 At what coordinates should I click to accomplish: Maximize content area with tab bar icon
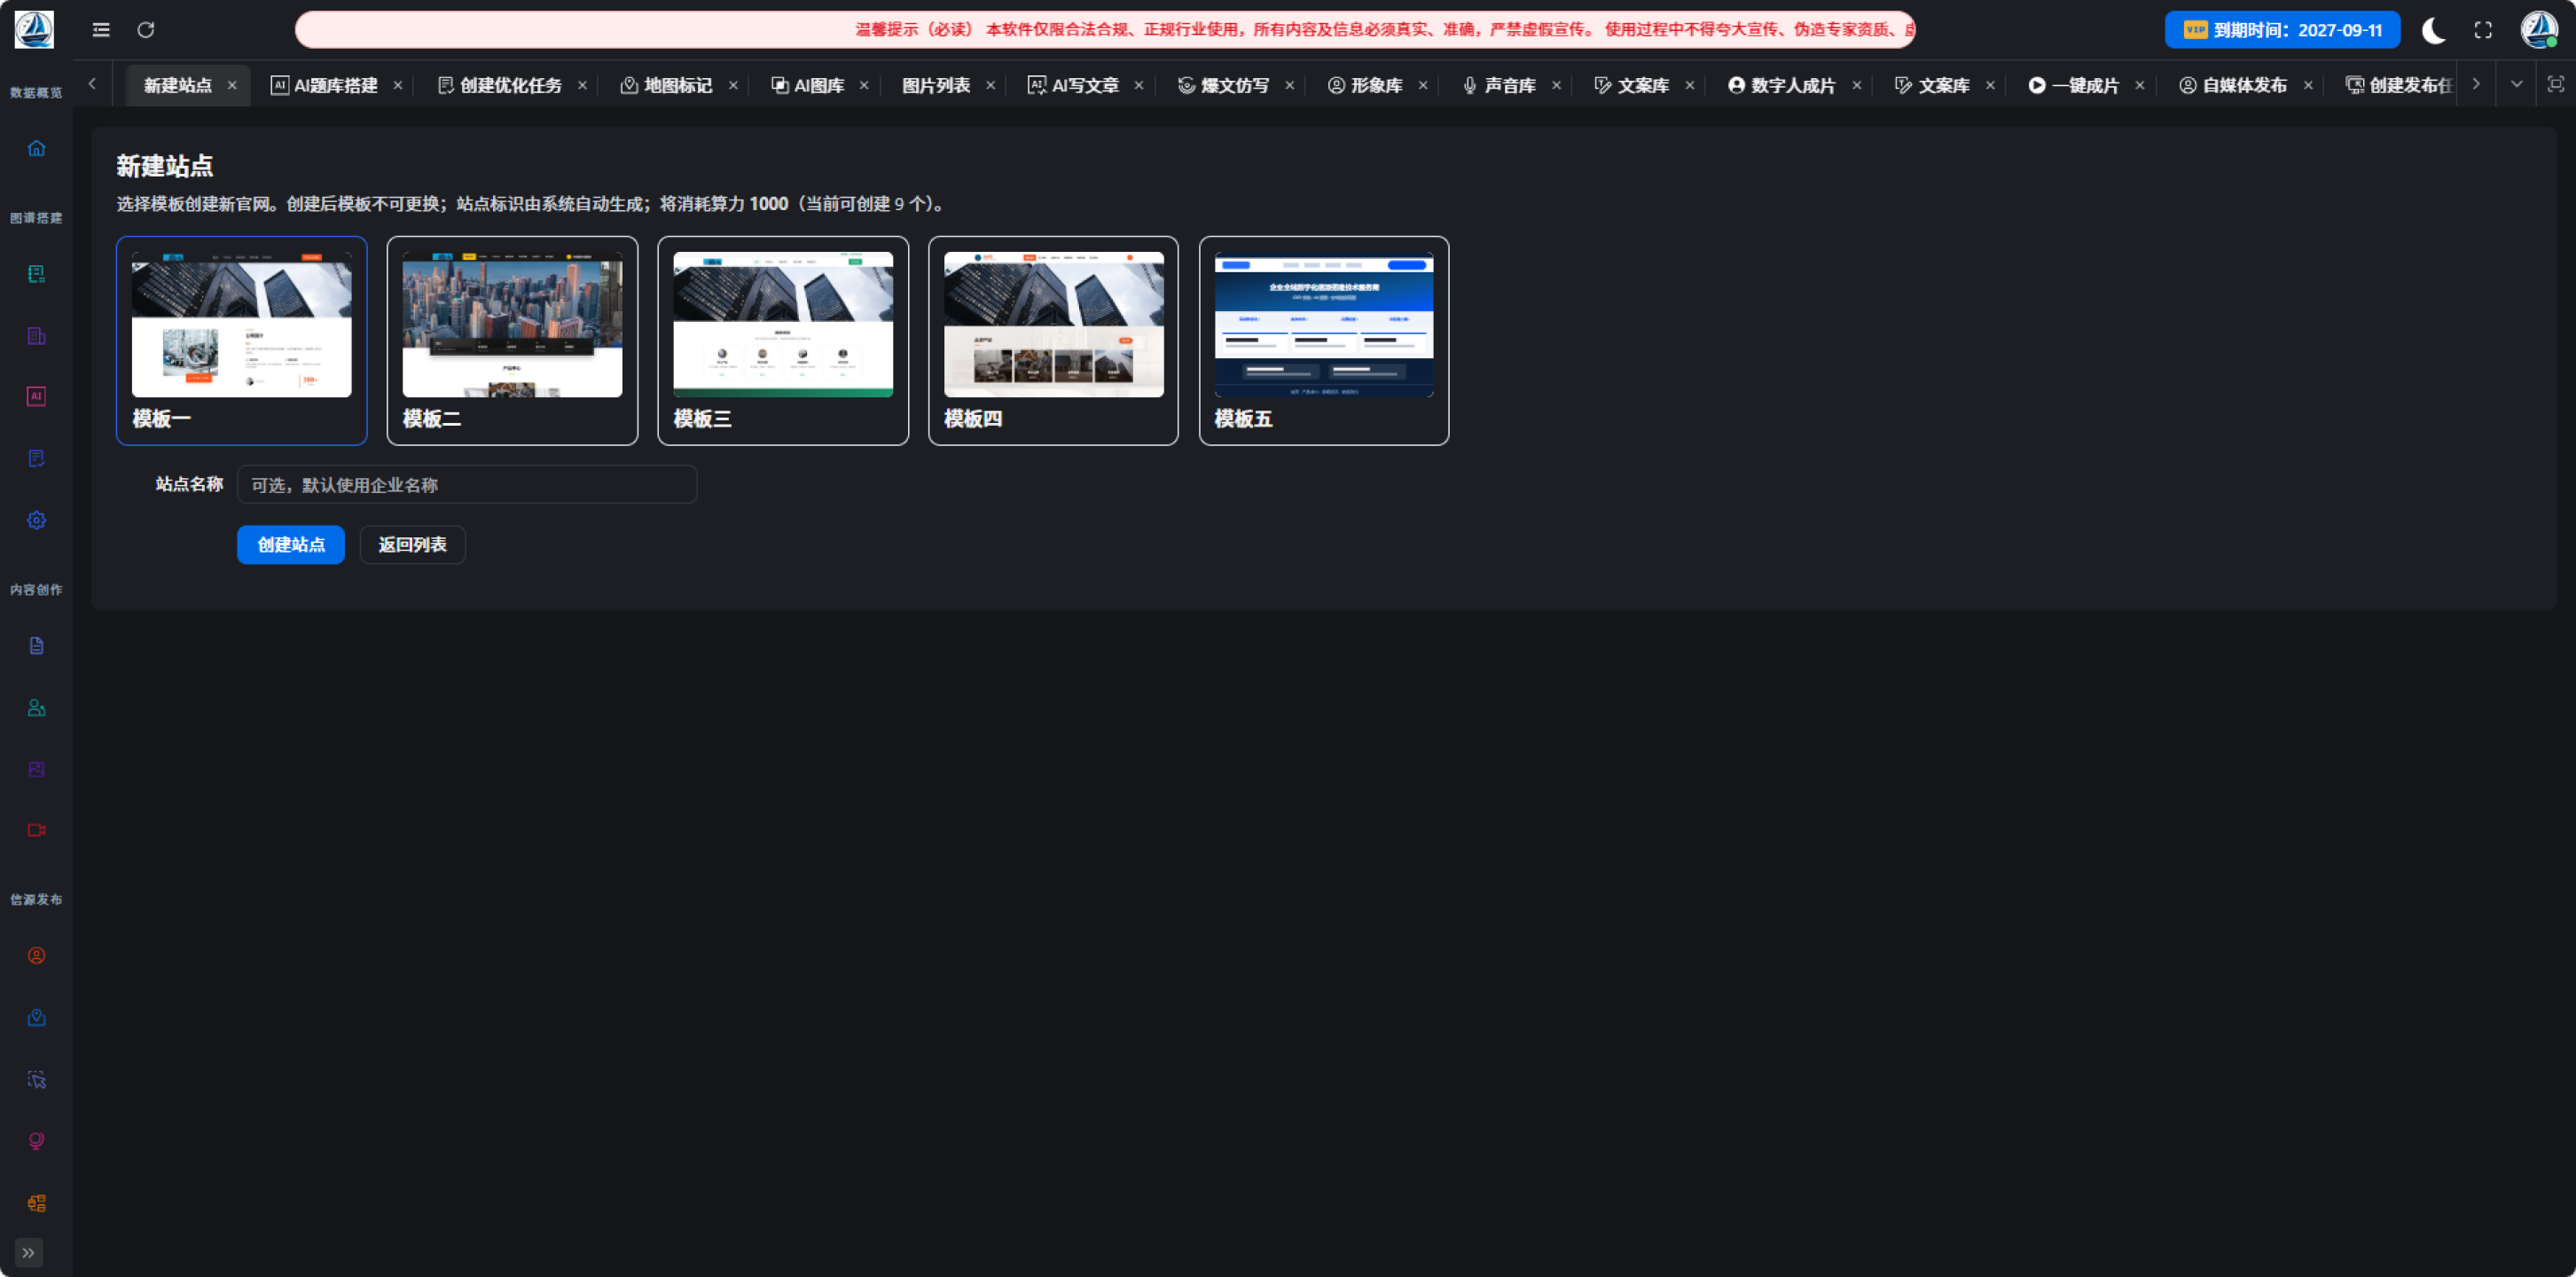[x=2556, y=85]
